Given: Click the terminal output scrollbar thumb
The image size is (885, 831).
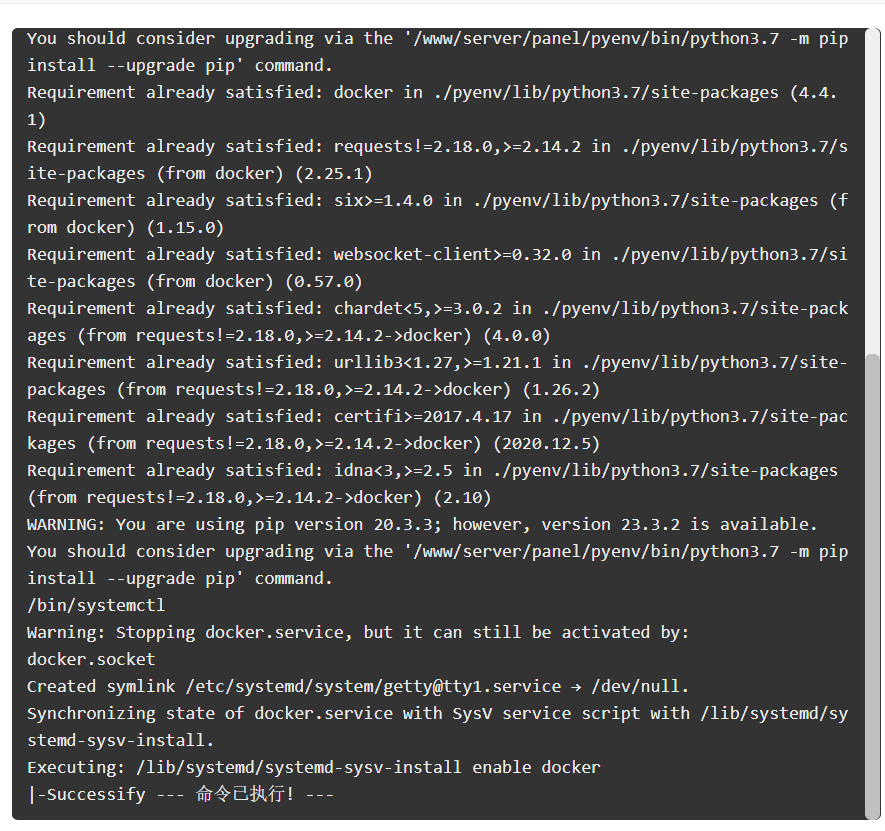Looking at the screenshot, I should pos(873,586).
